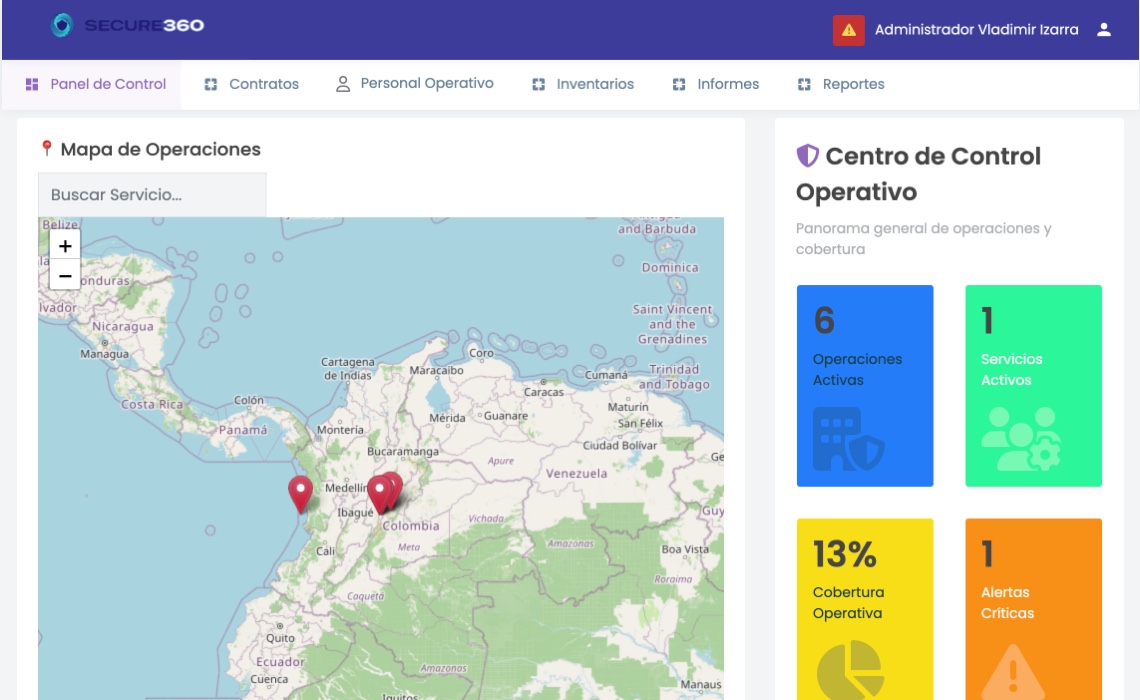The height and width of the screenshot is (700, 1140).
Task: Click the Reportes tab icon
Action: click(804, 84)
